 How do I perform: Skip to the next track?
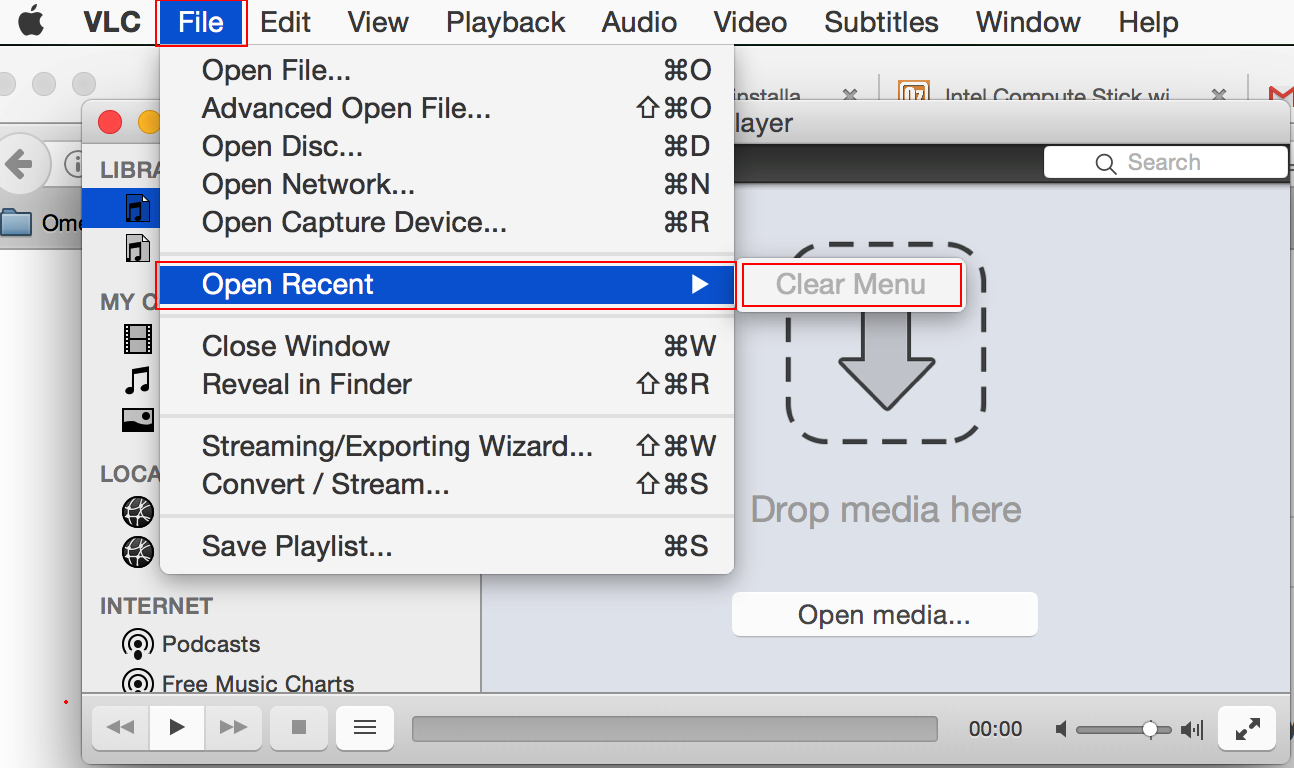233,727
